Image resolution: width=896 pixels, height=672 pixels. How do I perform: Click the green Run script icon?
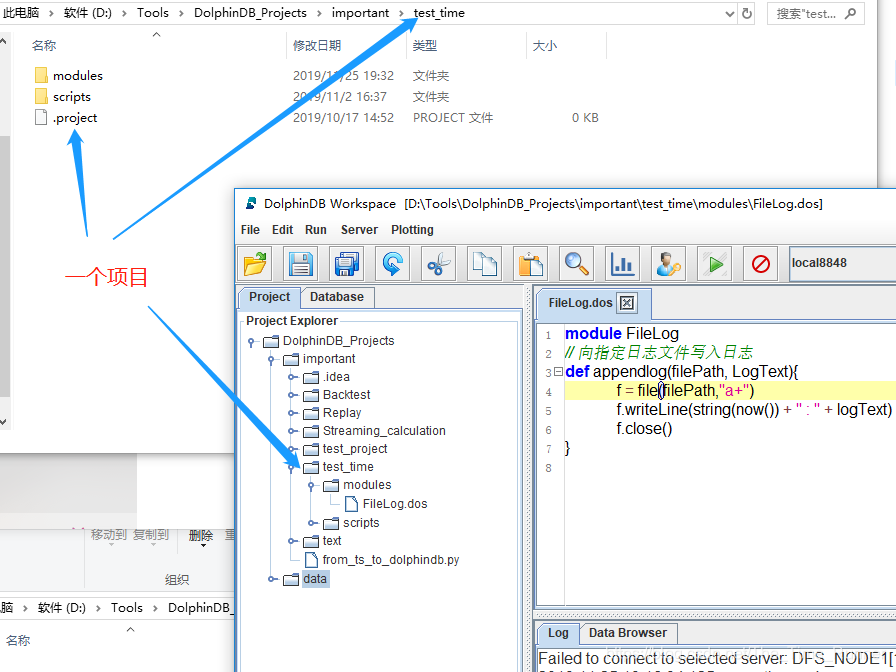click(x=714, y=264)
